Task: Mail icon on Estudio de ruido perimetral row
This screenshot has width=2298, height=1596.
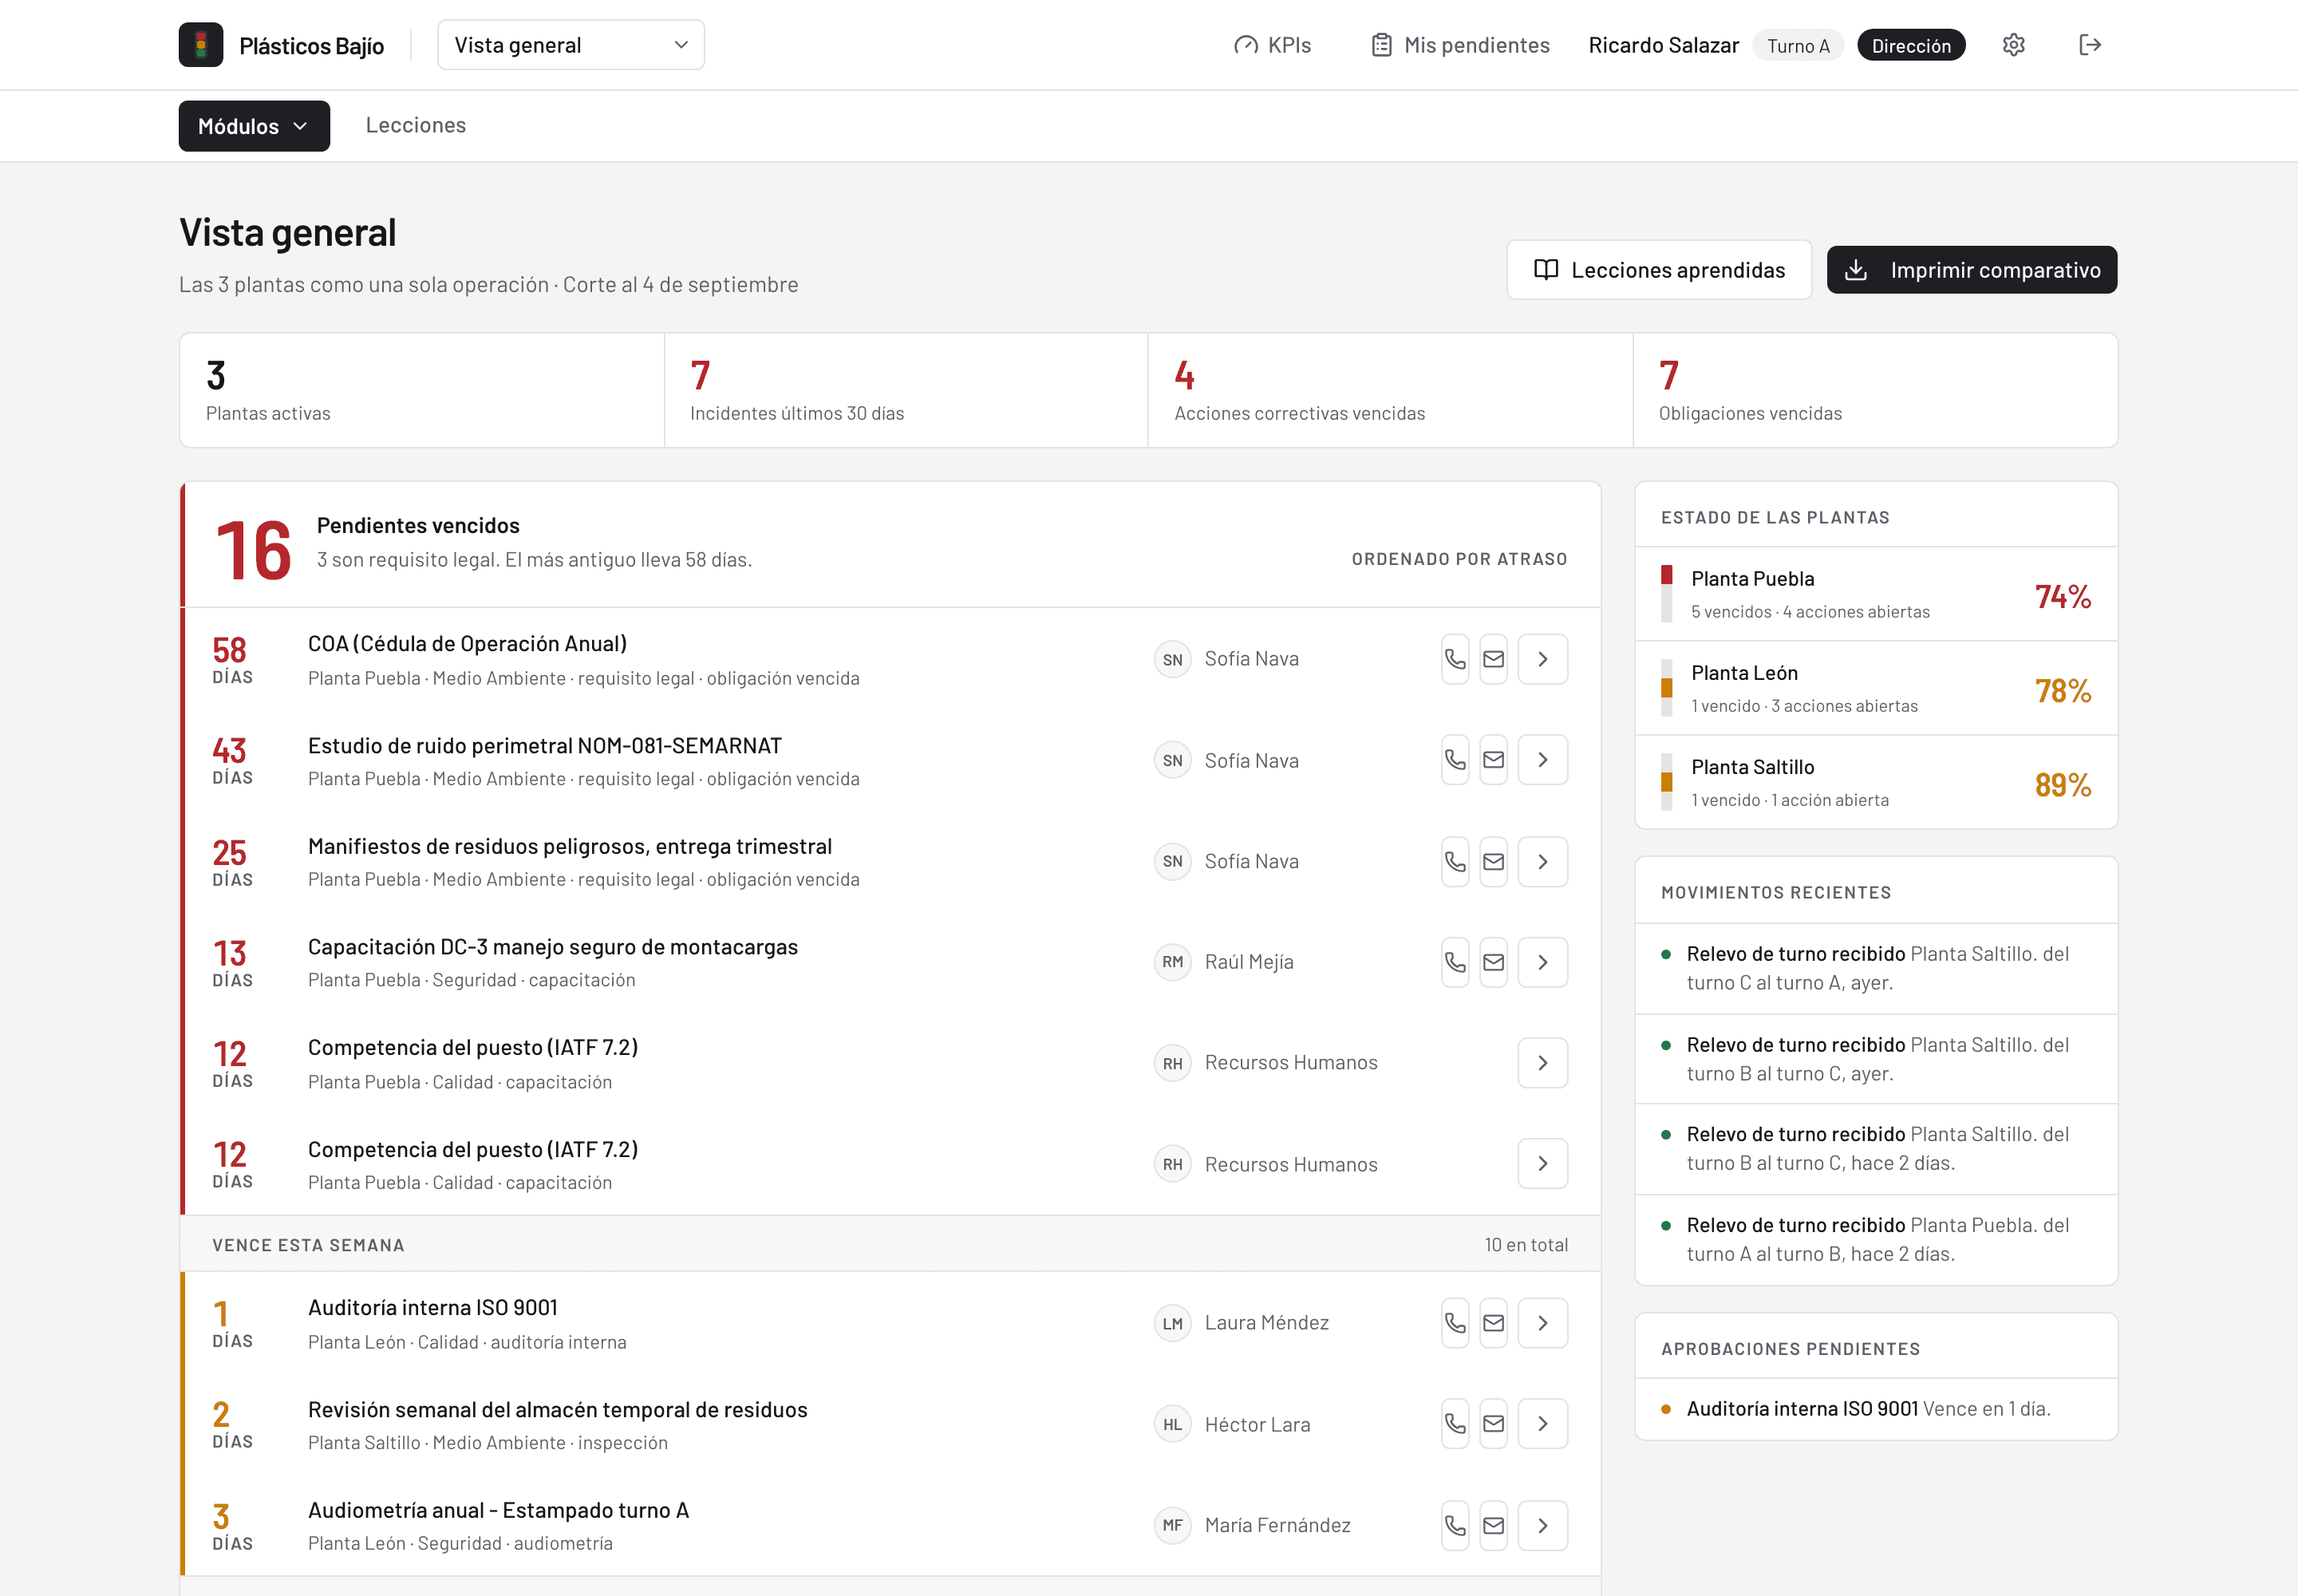Action: 1493,760
